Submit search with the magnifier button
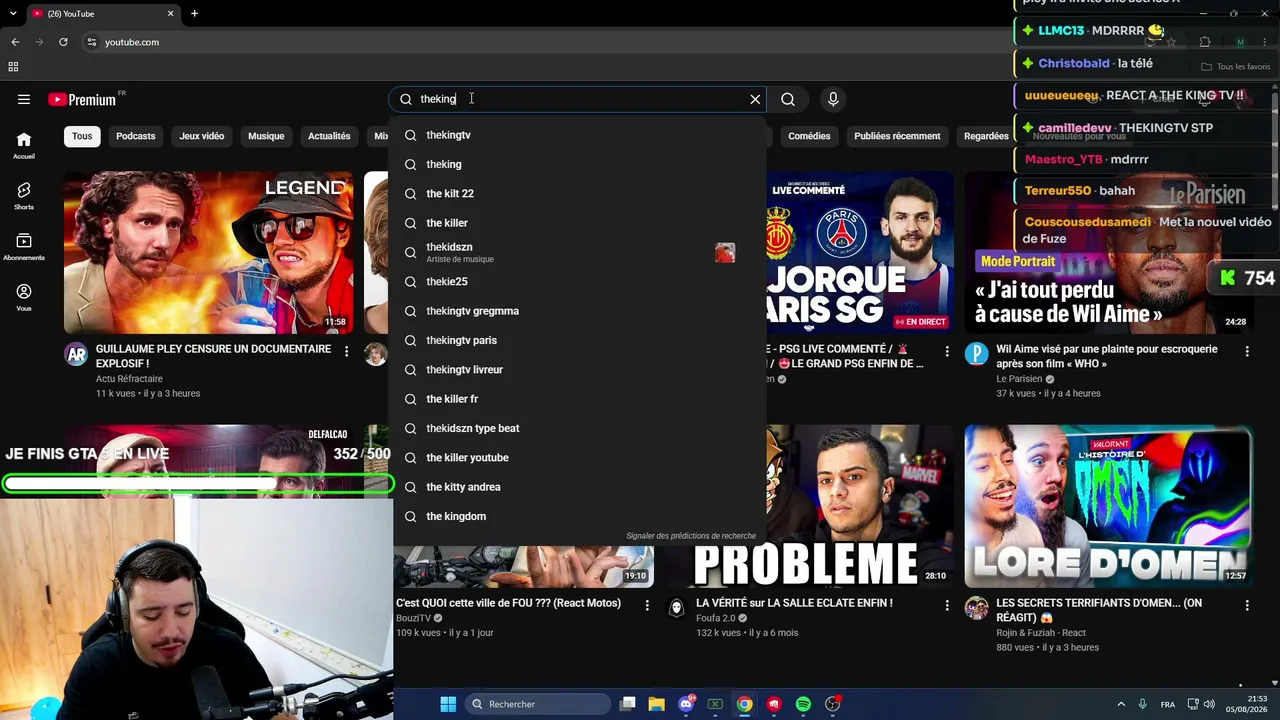This screenshot has width=1280, height=720. coord(788,99)
